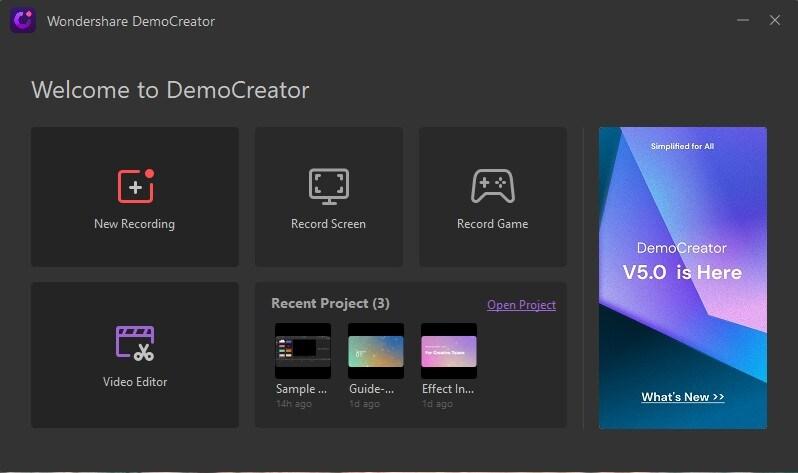Click the Wondershare DemoCreator logo icon

[x=23, y=21]
